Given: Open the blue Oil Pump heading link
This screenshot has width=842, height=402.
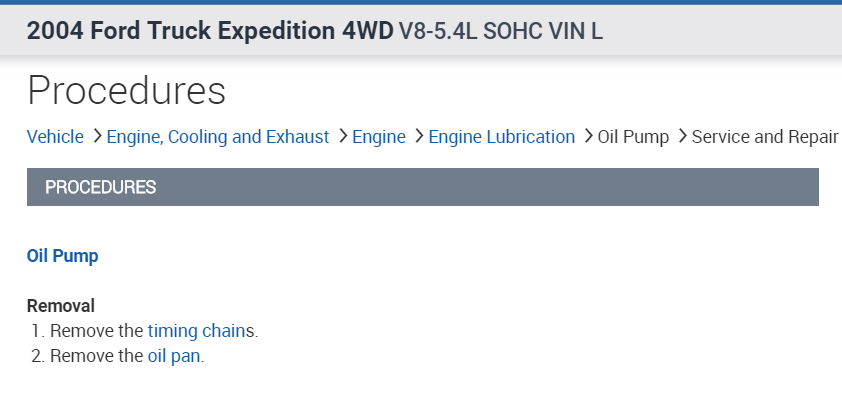Looking at the screenshot, I should (x=62, y=256).
